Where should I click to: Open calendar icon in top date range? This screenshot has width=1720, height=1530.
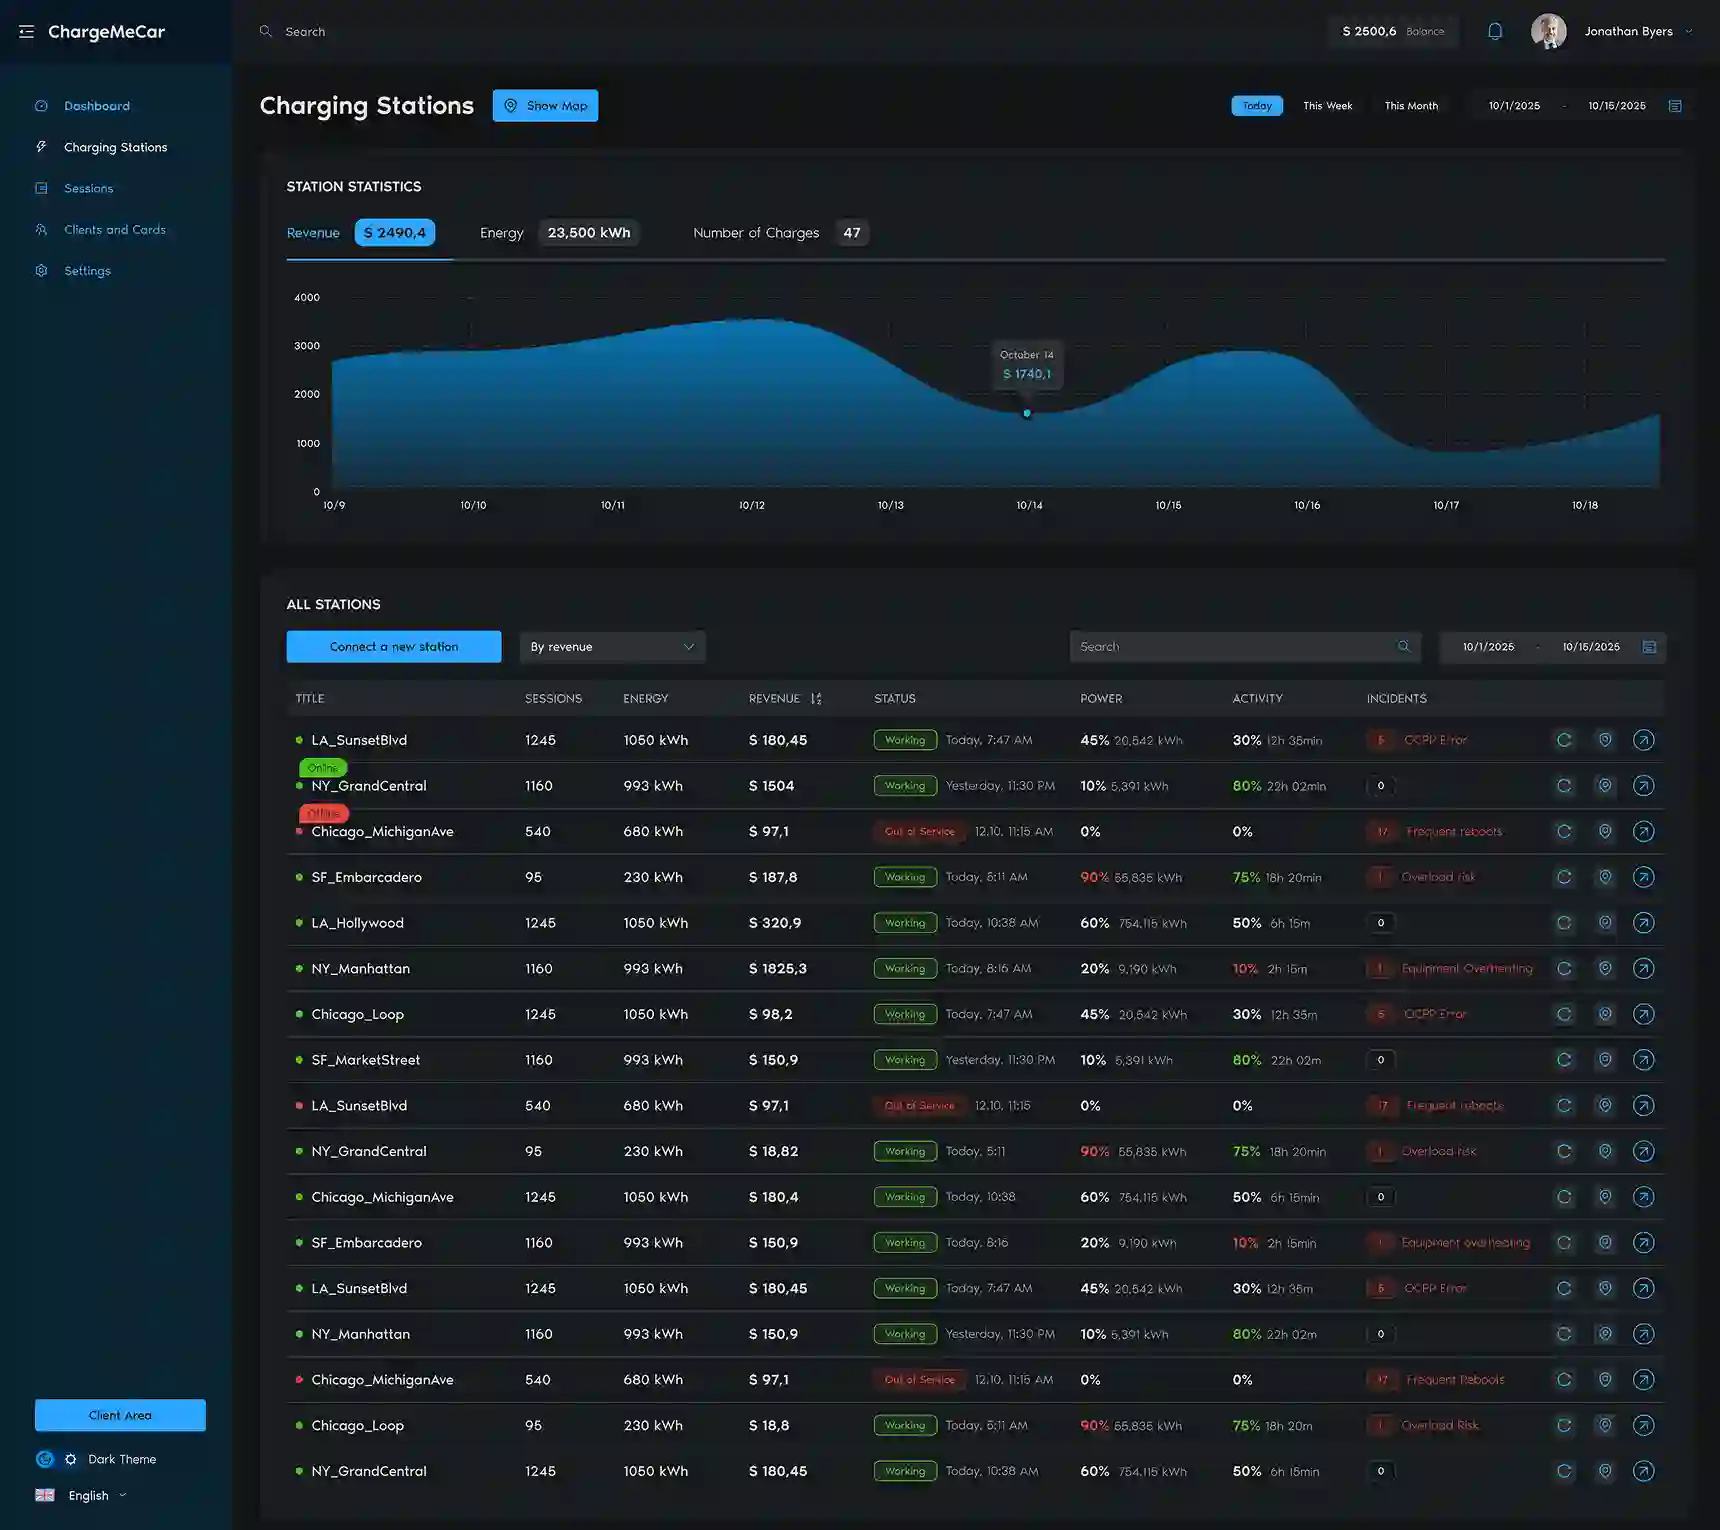pyautogui.click(x=1675, y=106)
